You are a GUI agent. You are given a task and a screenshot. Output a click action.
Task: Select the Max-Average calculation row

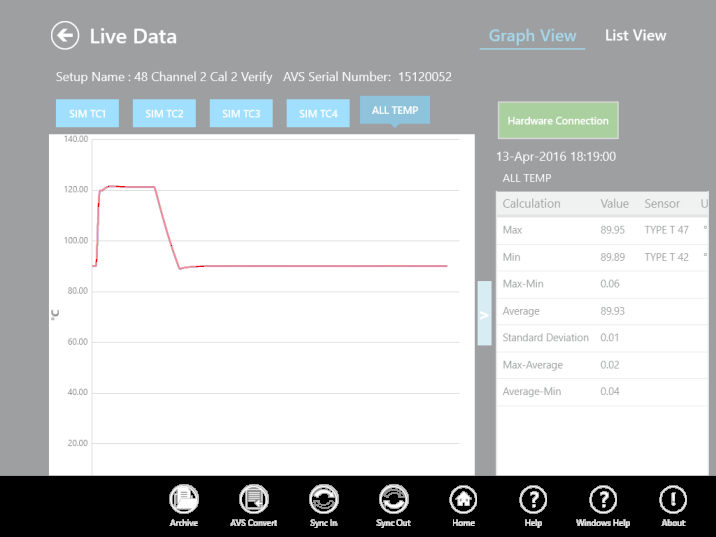[602, 365]
